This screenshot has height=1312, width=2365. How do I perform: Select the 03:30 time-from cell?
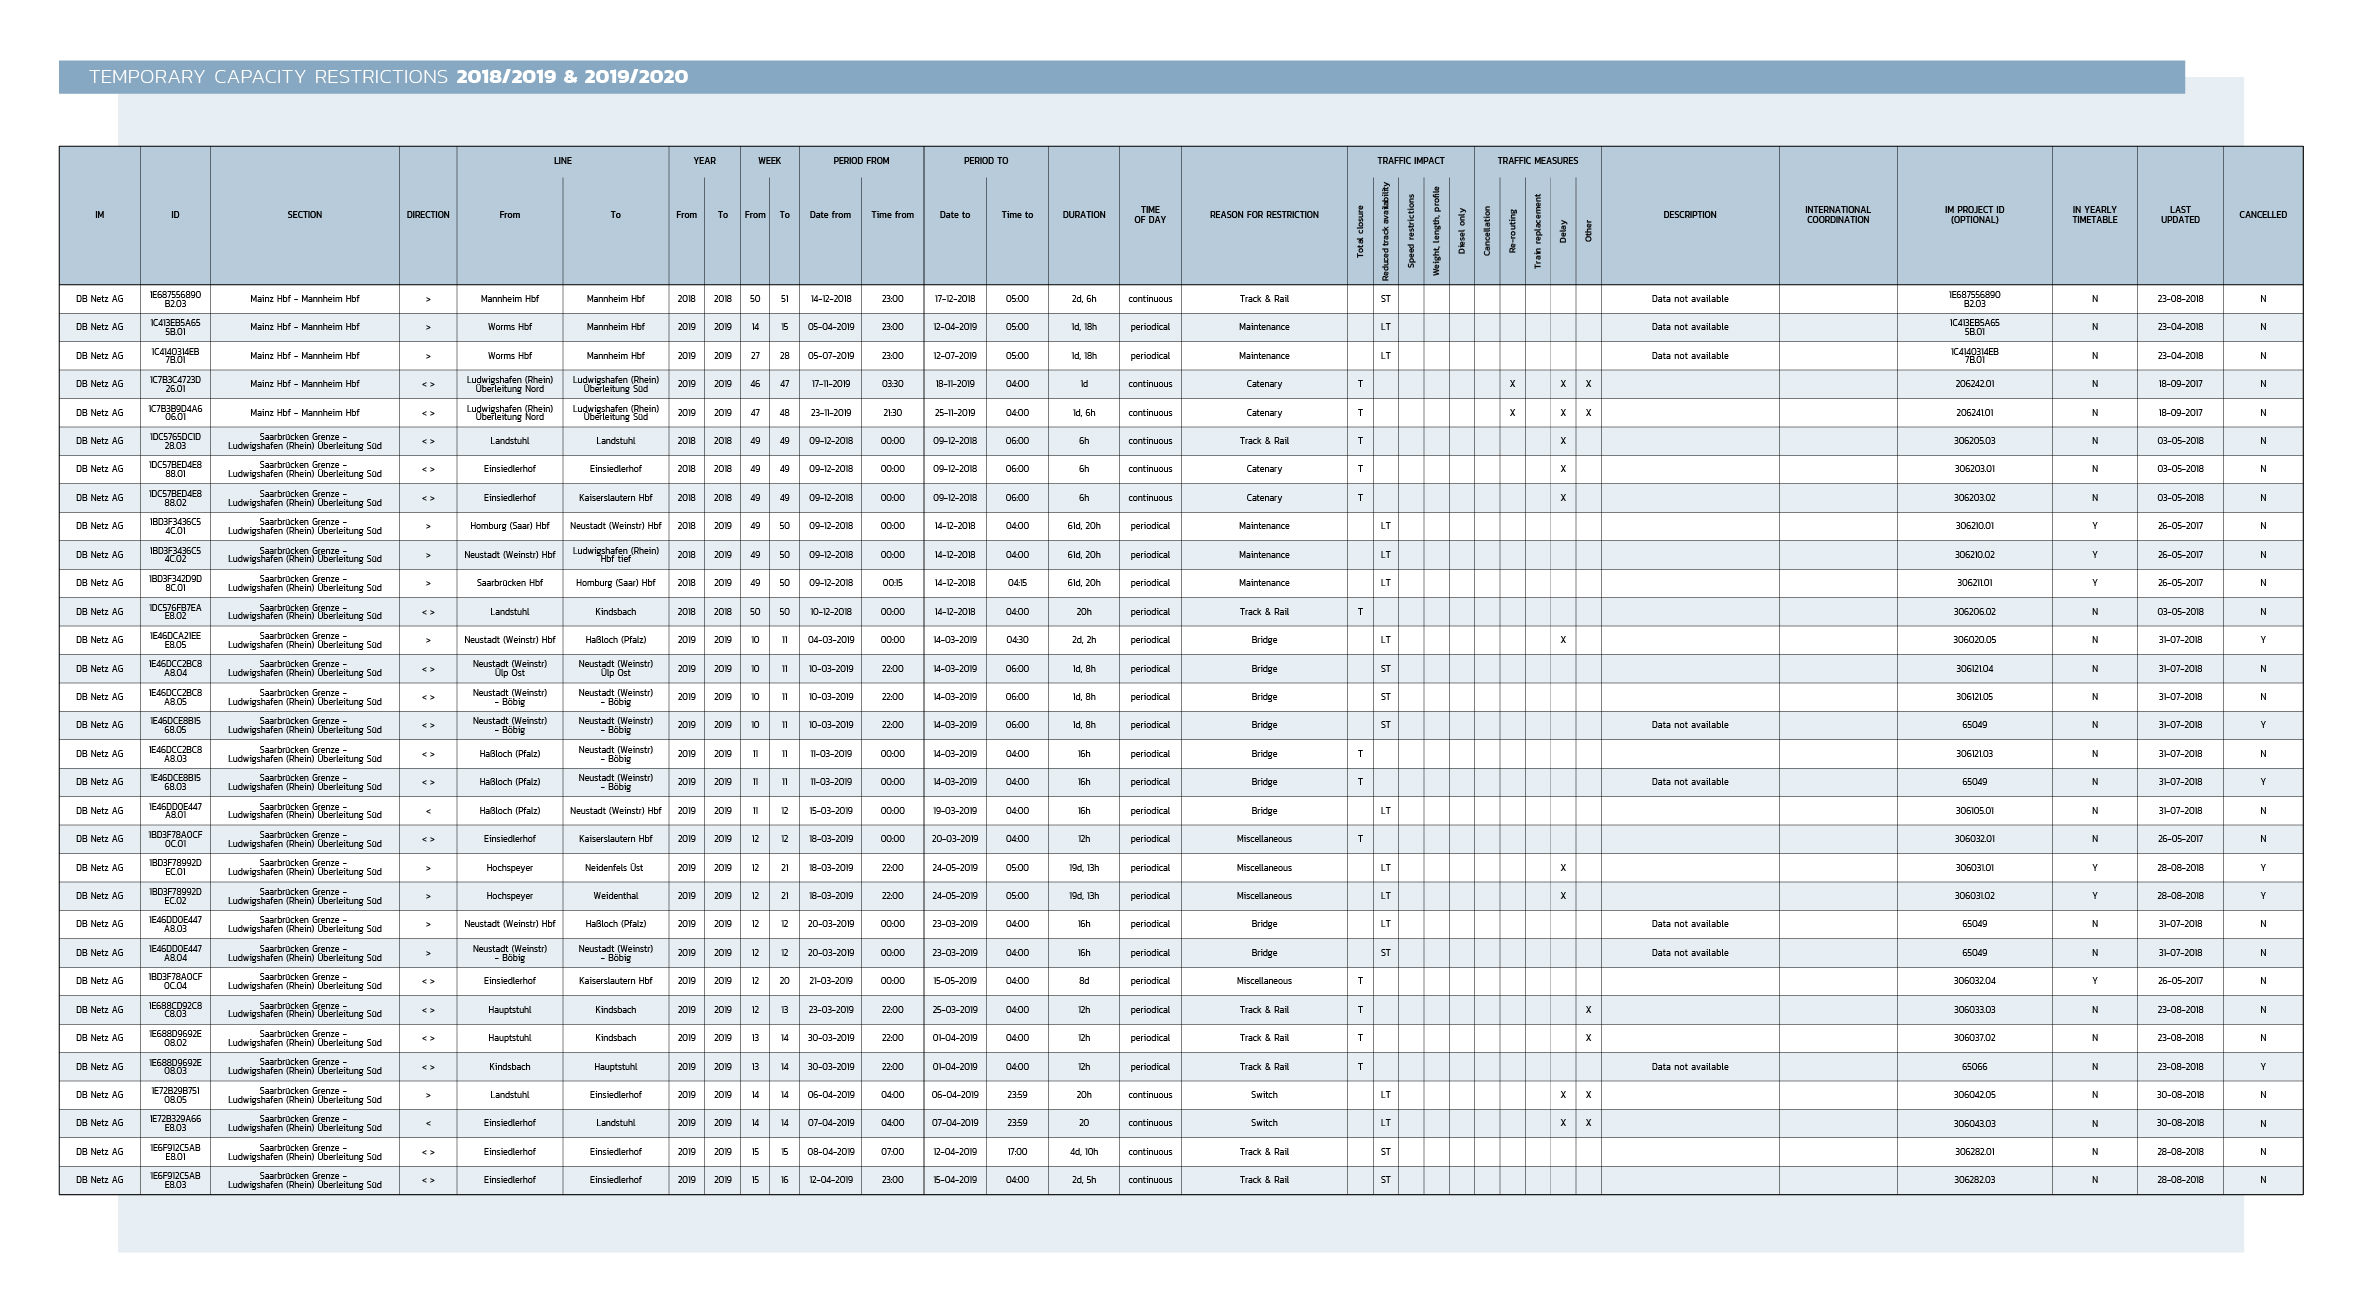(x=892, y=384)
